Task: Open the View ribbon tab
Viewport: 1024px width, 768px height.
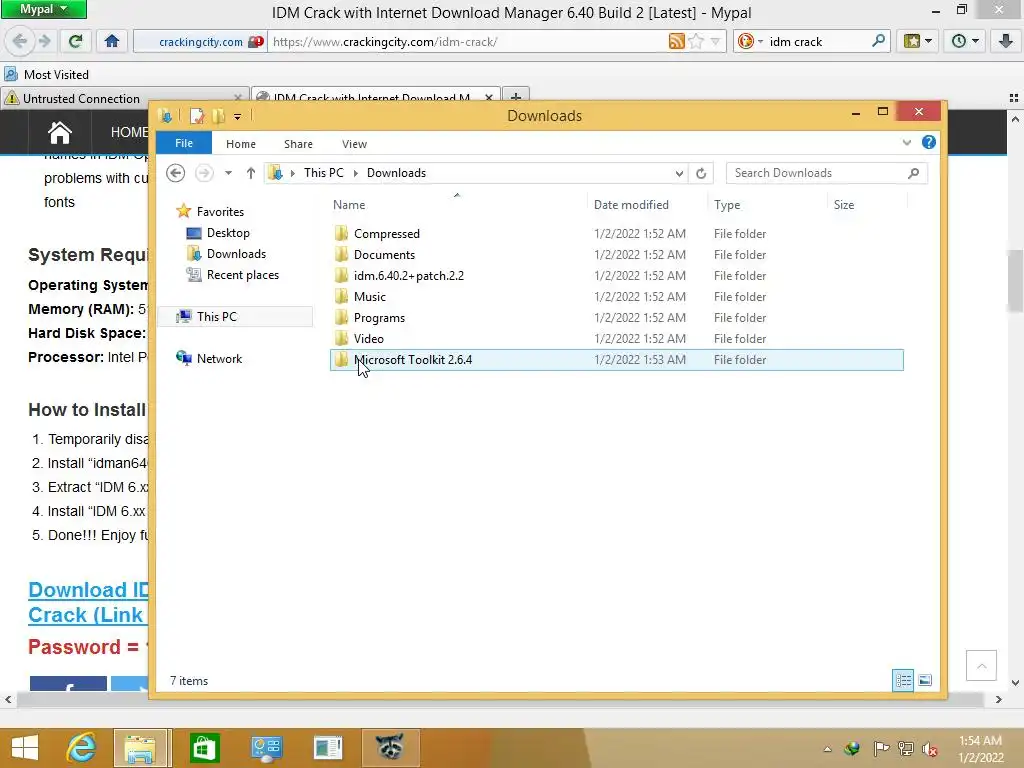Action: [355, 144]
